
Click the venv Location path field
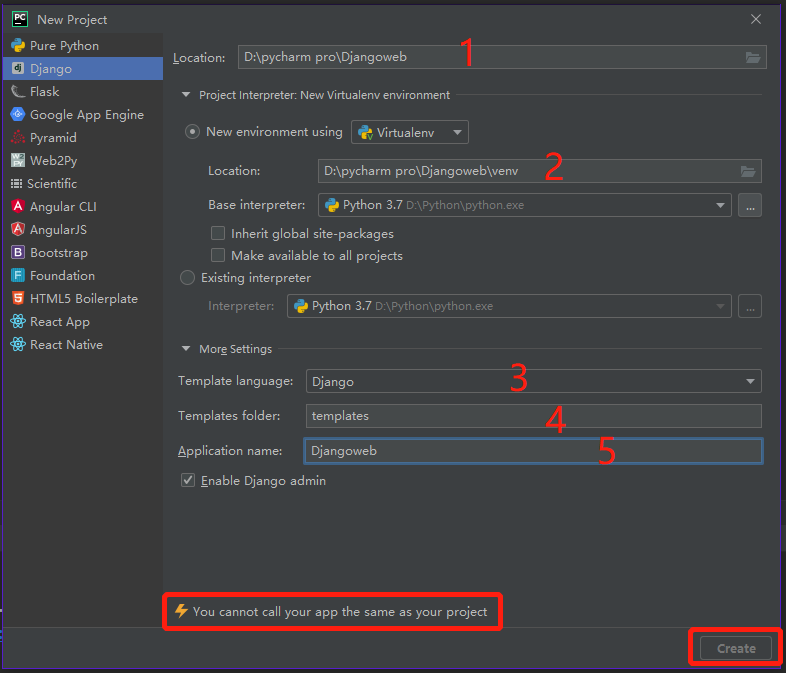[539, 171]
